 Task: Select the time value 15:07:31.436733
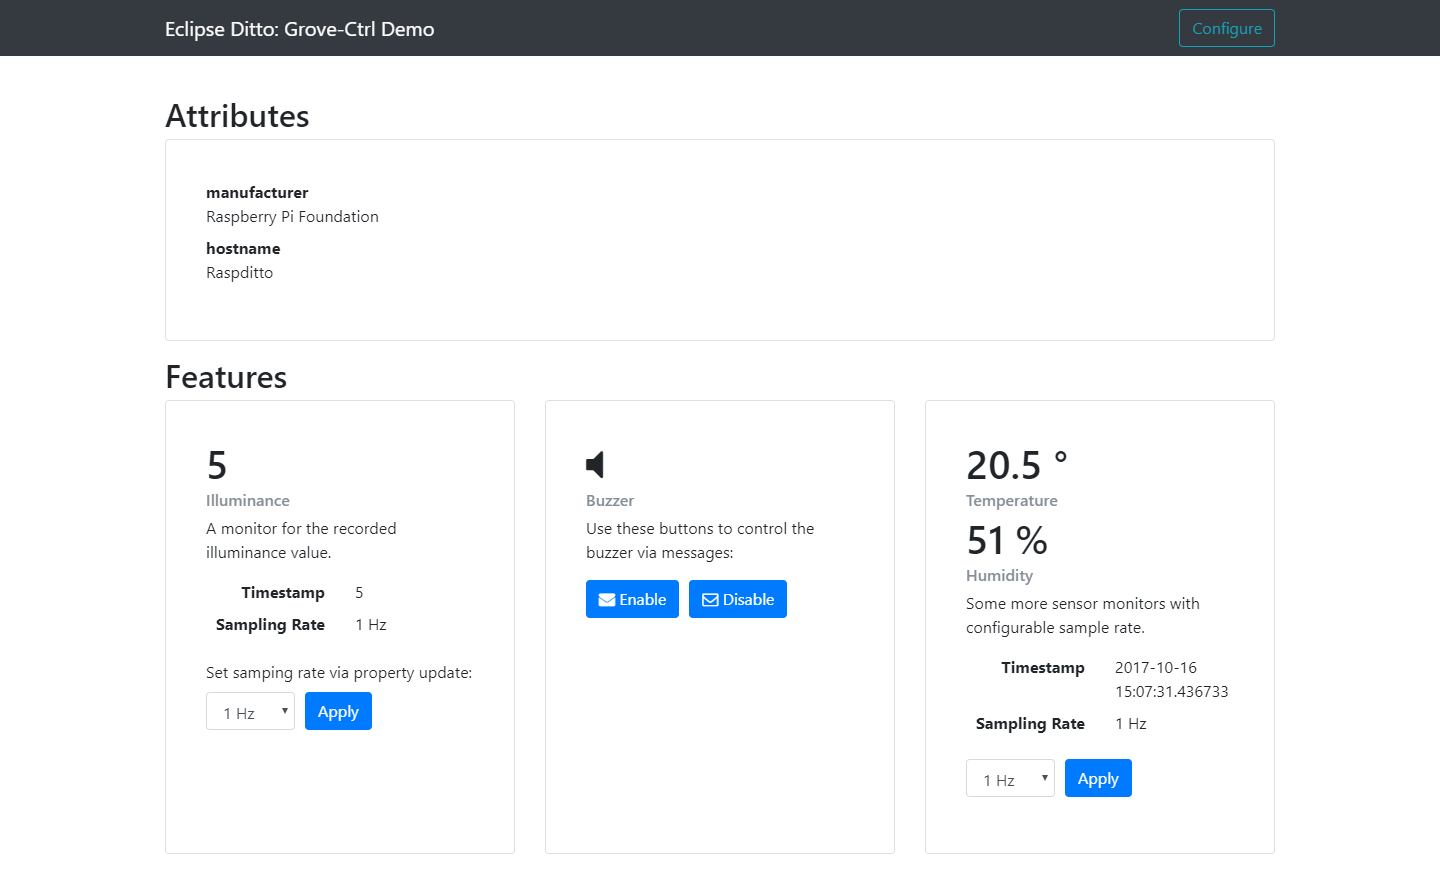coord(1172,691)
